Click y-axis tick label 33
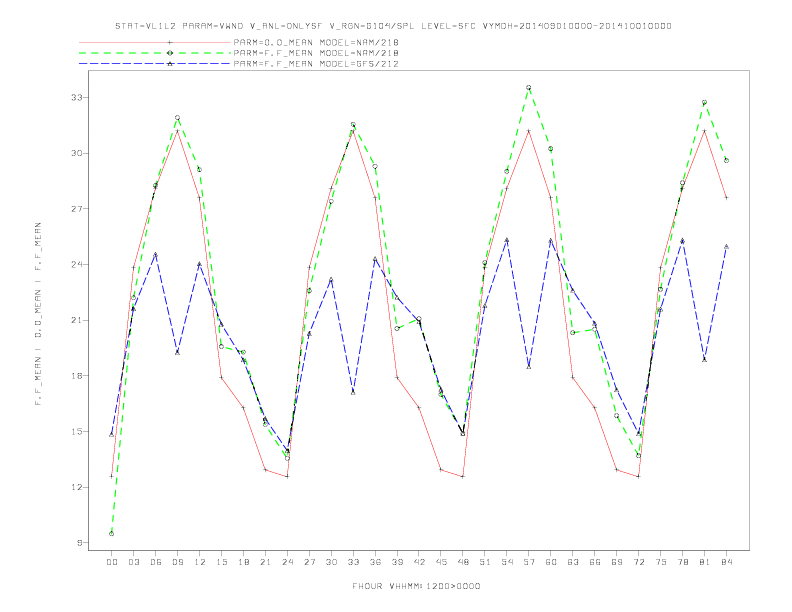Image resolution: width=792 pixels, height=612 pixels. pos(76,97)
